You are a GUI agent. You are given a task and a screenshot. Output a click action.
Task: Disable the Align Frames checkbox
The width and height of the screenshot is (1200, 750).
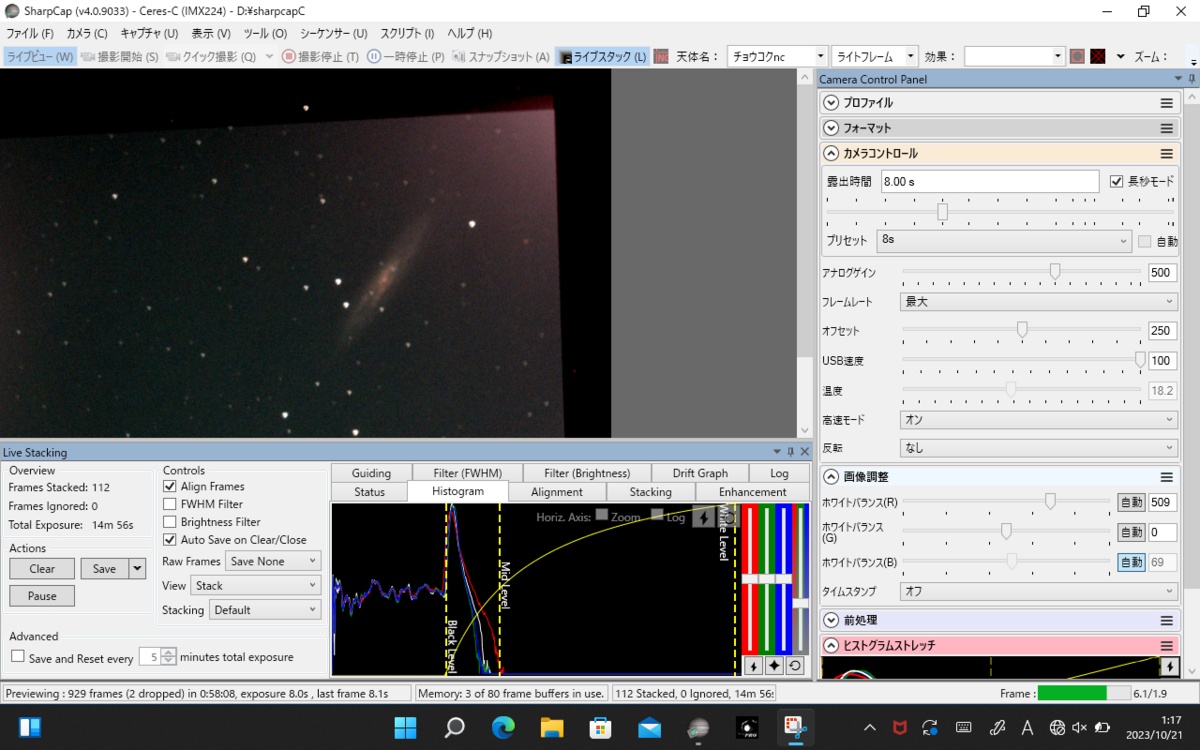point(170,486)
